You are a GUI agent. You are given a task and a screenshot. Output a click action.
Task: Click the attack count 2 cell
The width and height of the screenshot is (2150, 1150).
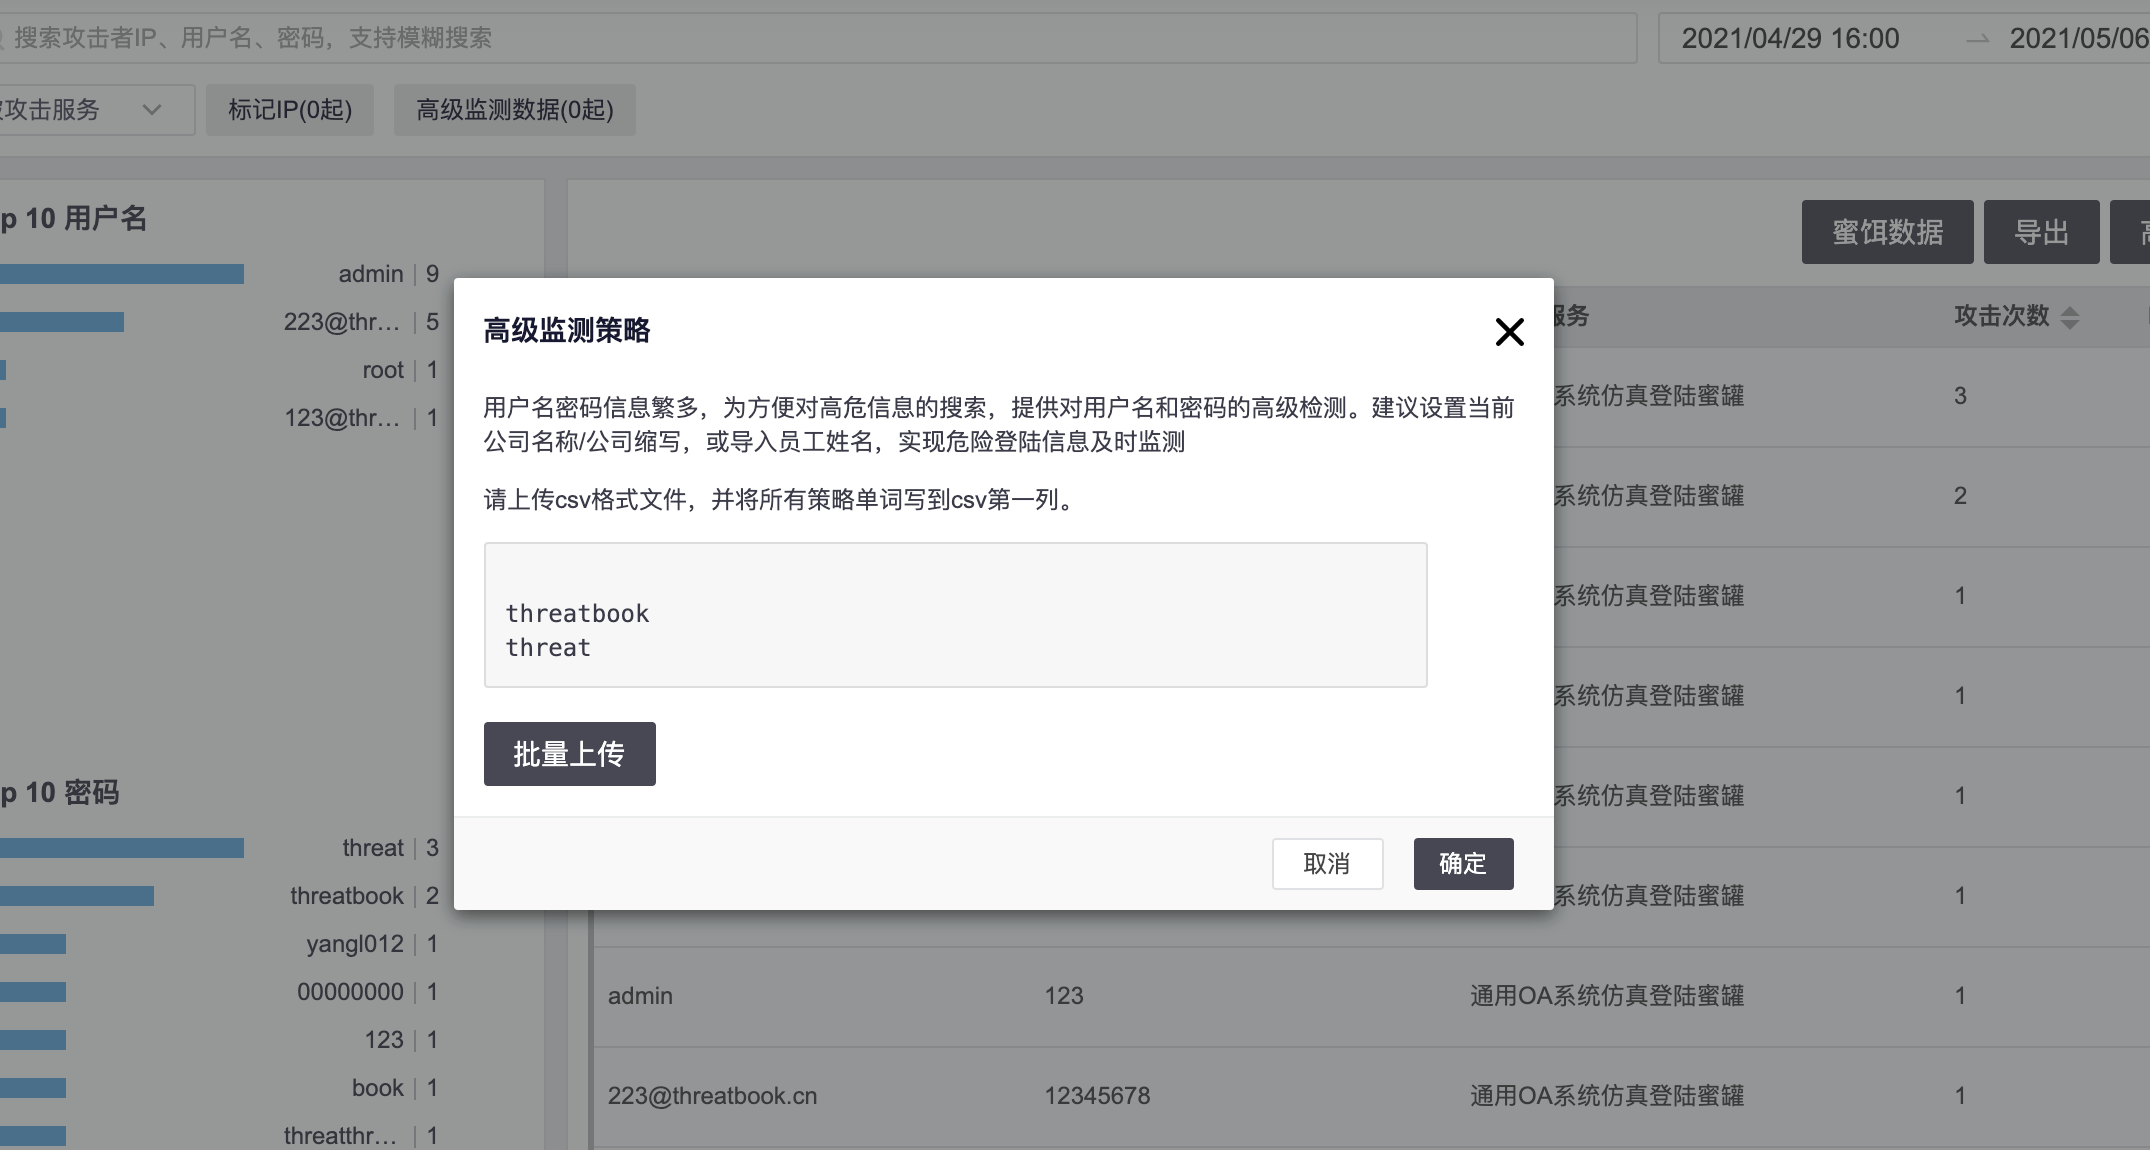[x=1960, y=496]
